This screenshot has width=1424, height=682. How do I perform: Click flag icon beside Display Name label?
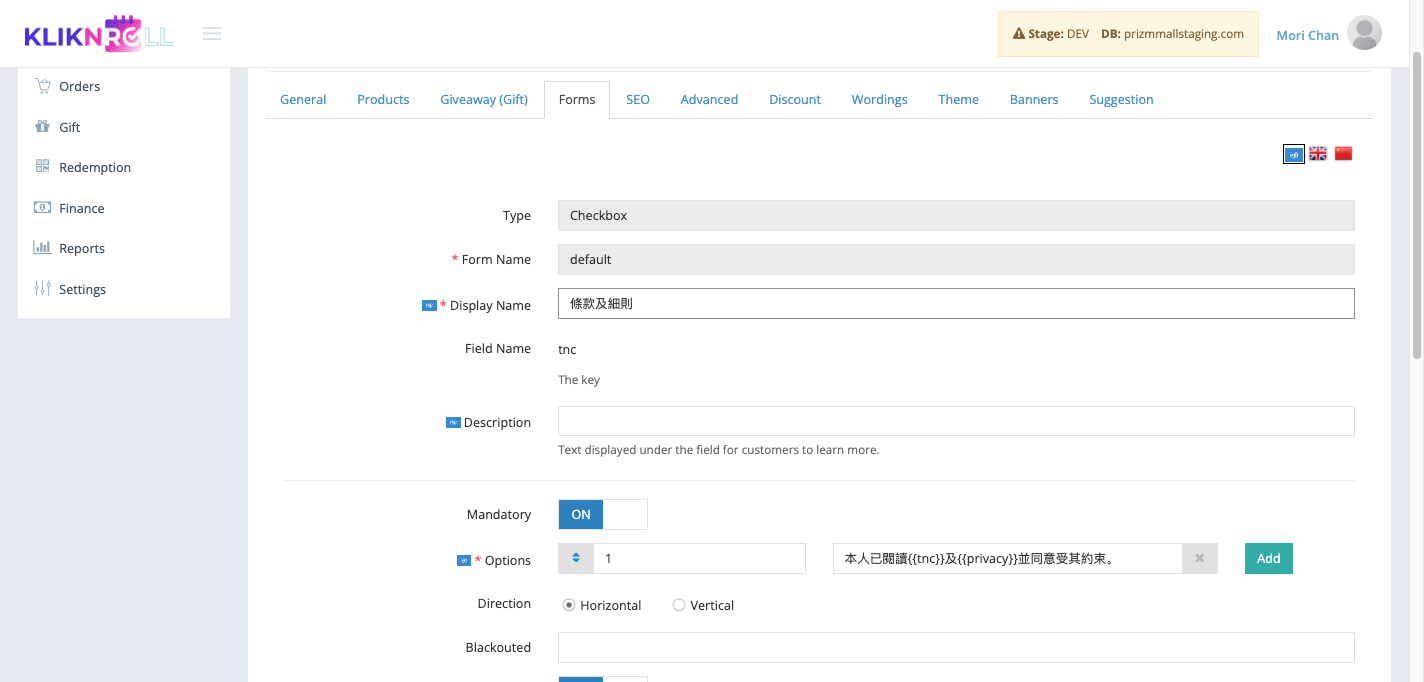click(429, 305)
